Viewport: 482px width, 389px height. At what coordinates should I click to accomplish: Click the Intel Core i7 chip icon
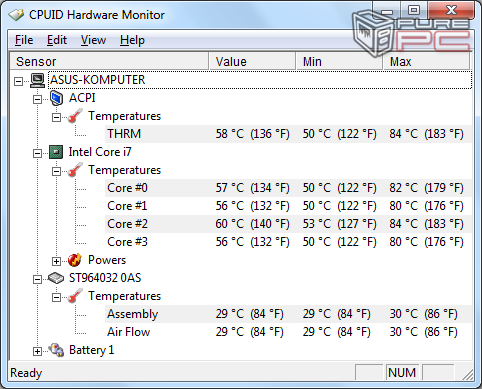tap(56, 152)
